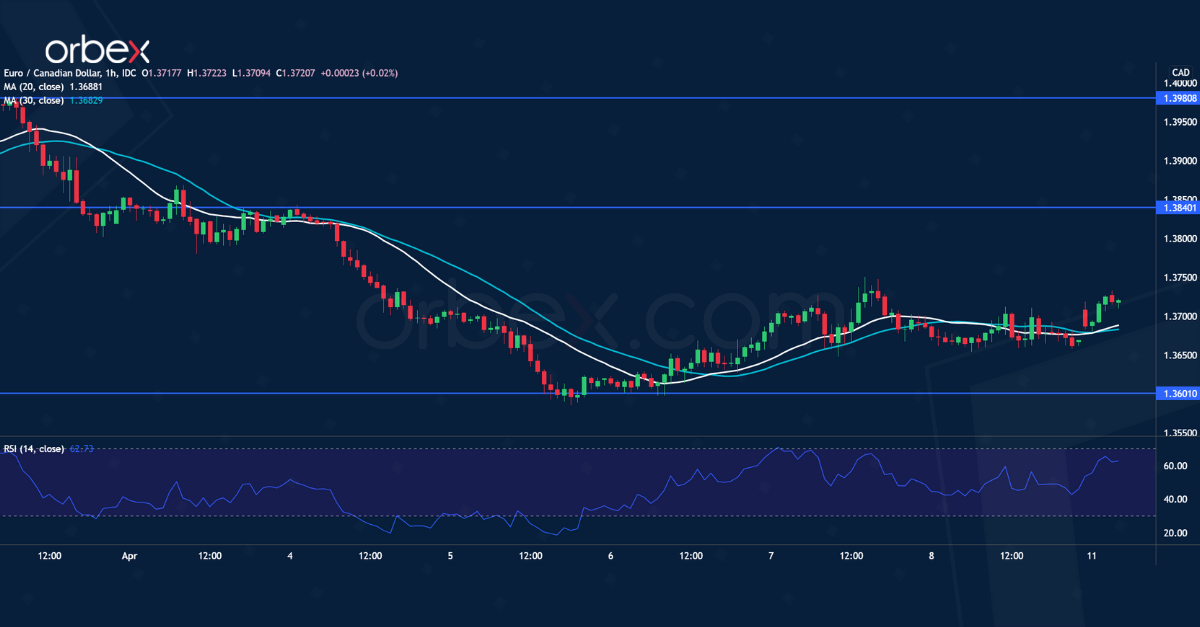This screenshot has height=627, width=1200.
Task: Click the date label 6 on the time axis
Action: coord(610,555)
